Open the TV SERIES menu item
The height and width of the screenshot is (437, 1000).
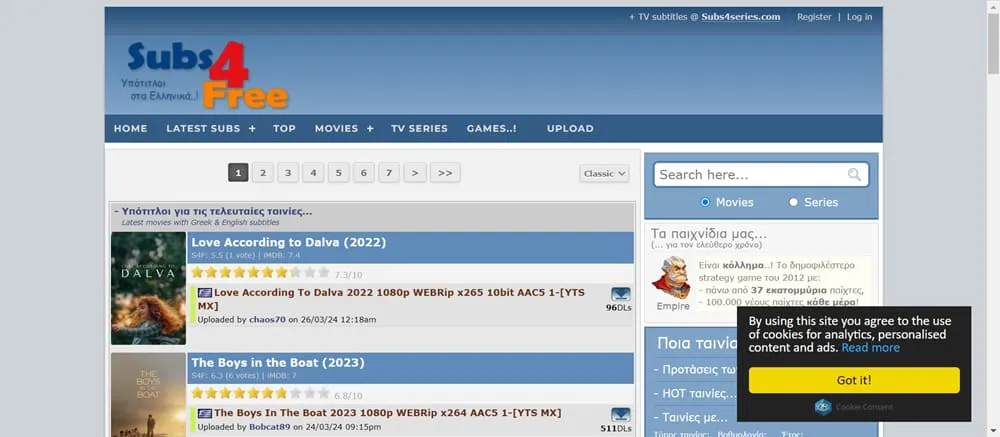[x=419, y=129]
